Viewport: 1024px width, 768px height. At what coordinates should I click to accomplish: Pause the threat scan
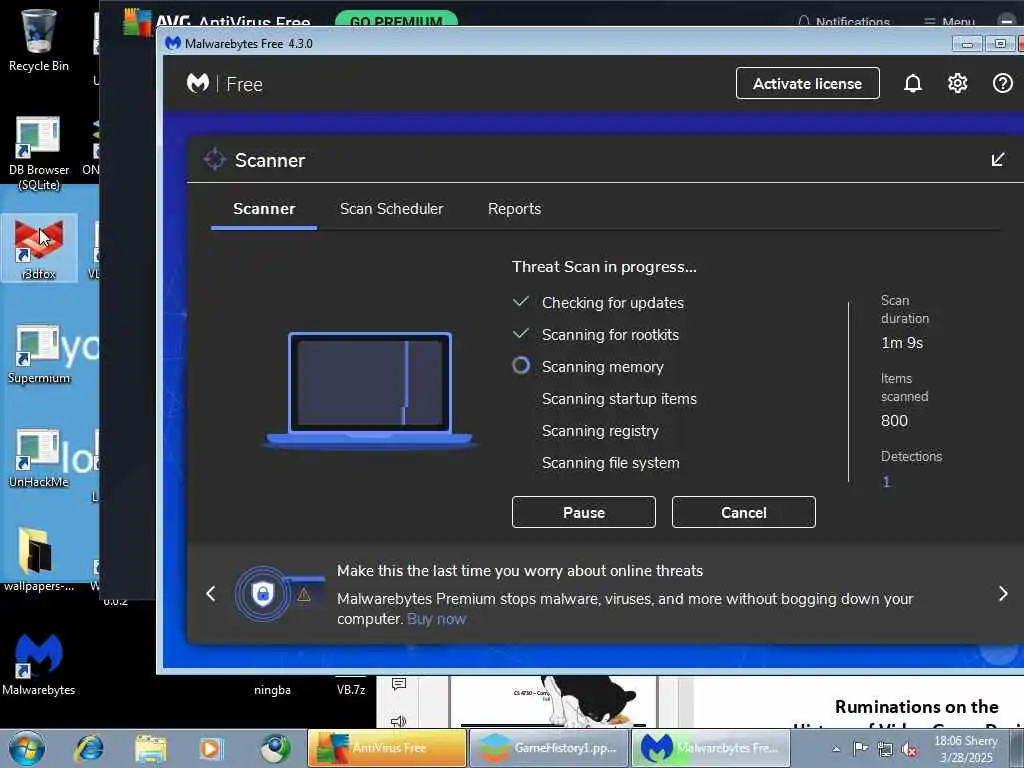pos(584,513)
